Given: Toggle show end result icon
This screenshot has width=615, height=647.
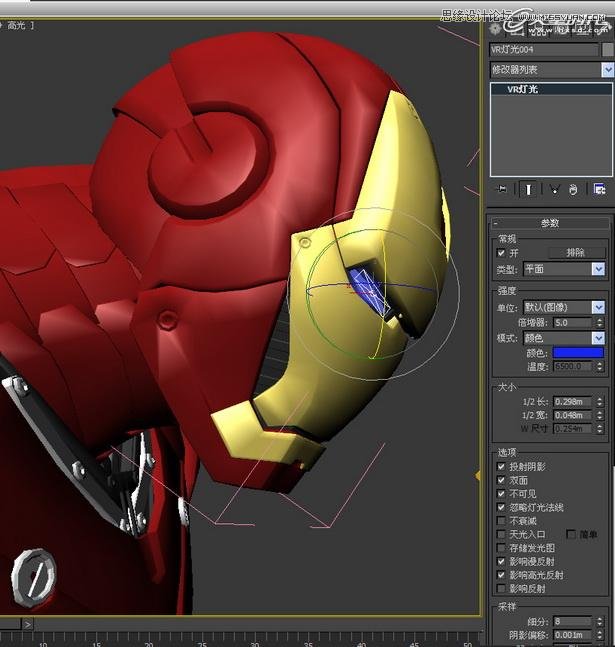Looking at the screenshot, I should coord(528,189).
